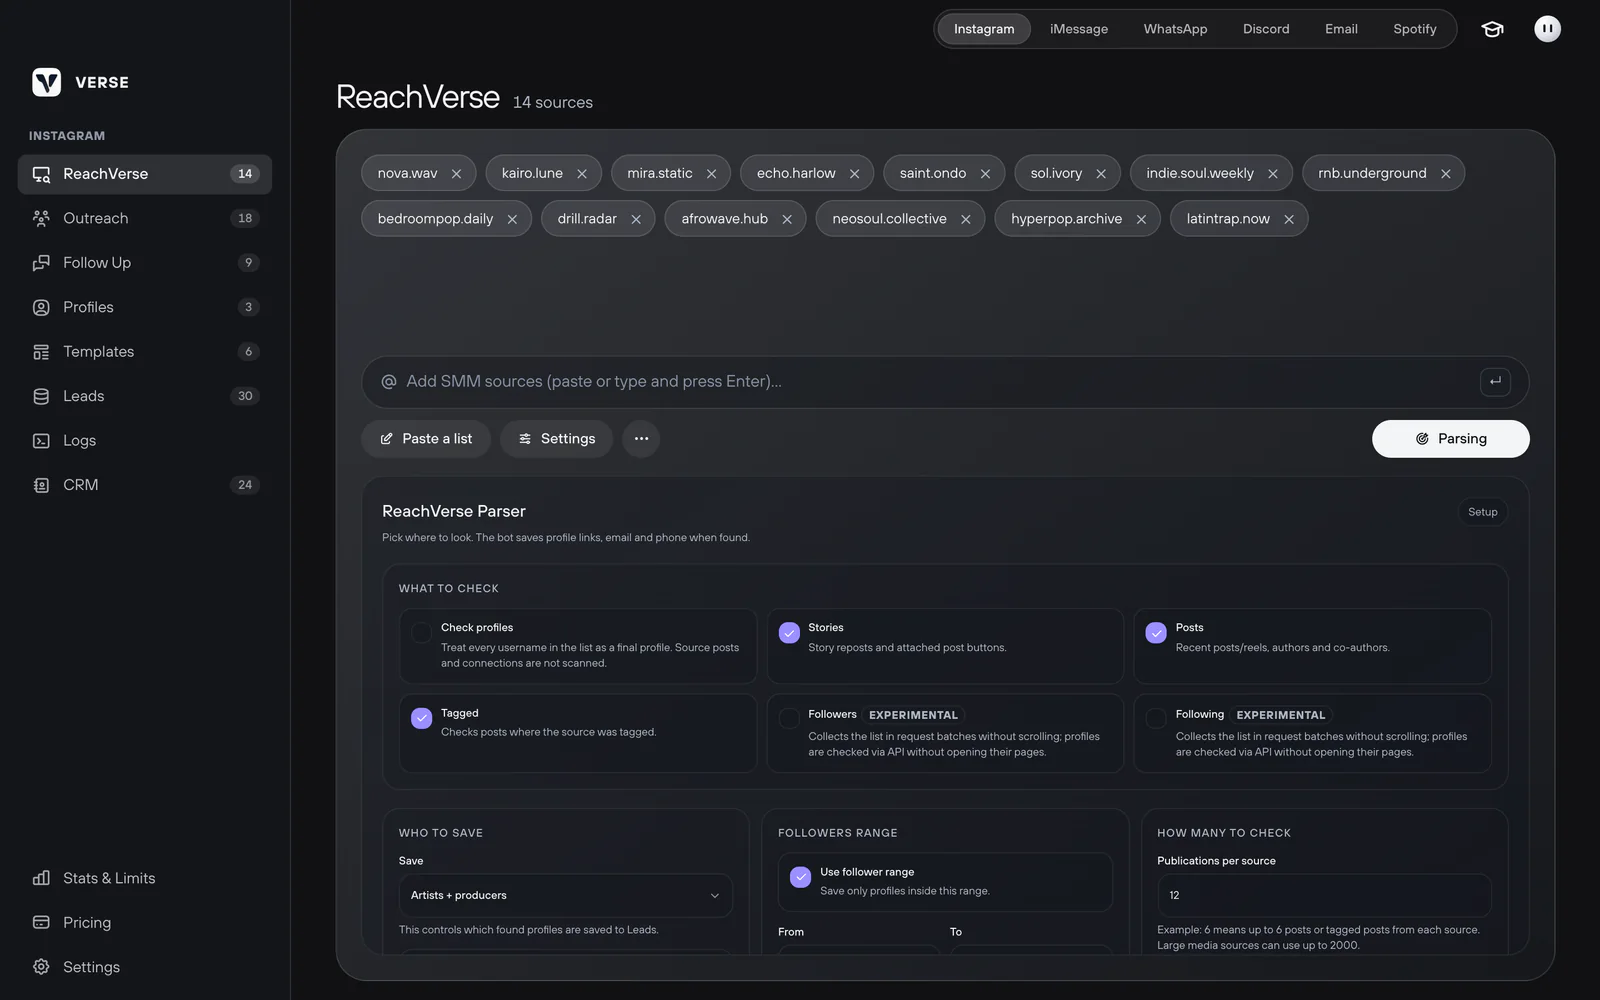Switch to the Email tab

(x=1341, y=29)
